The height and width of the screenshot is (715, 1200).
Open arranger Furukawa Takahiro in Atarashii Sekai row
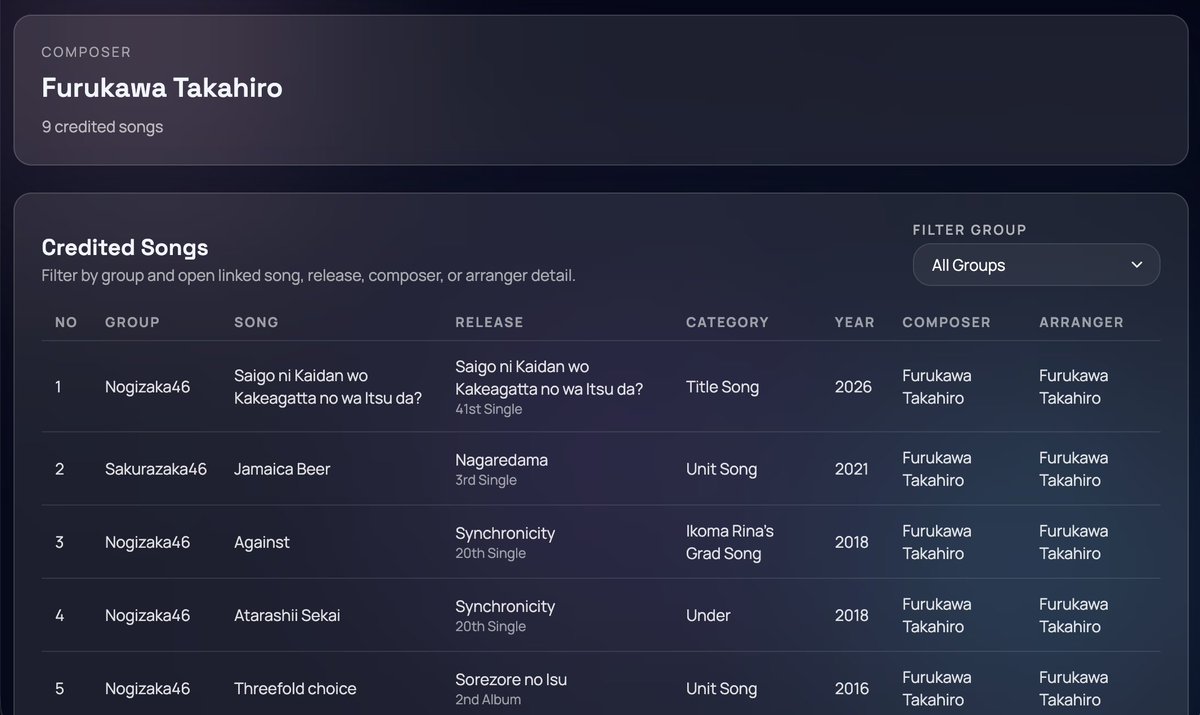1074,615
